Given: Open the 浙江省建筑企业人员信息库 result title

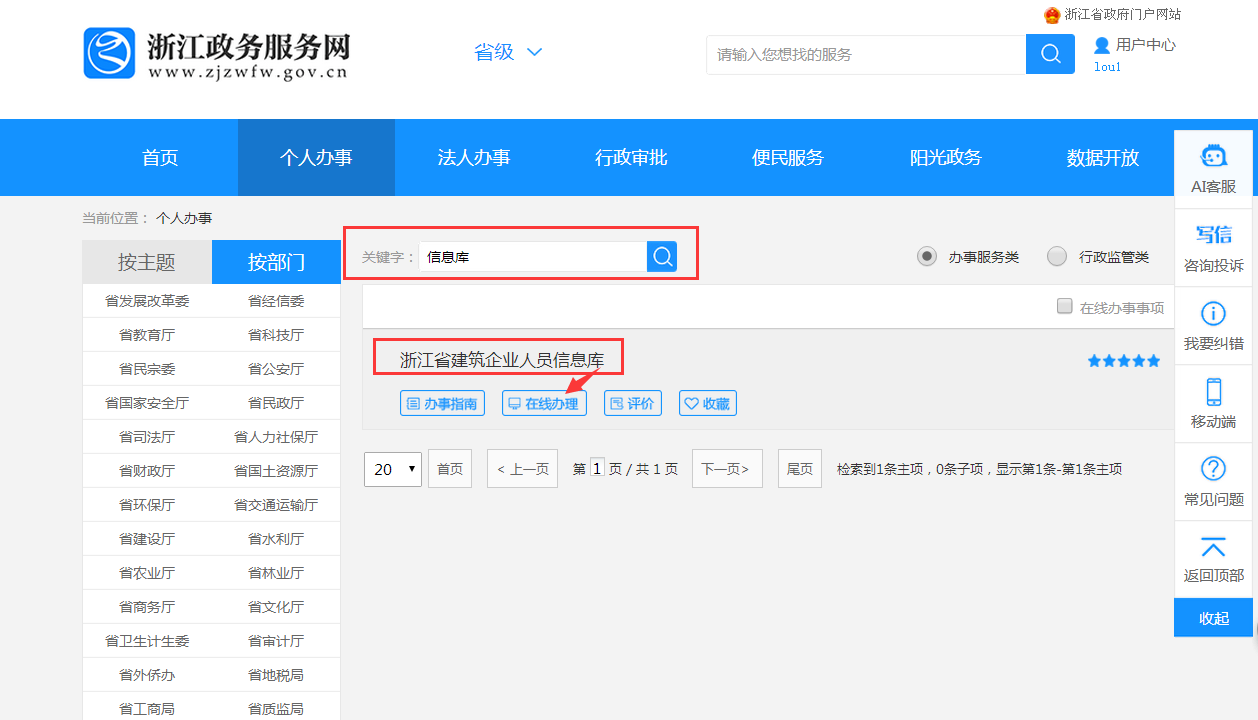Looking at the screenshot, I should tap(502, 360).
